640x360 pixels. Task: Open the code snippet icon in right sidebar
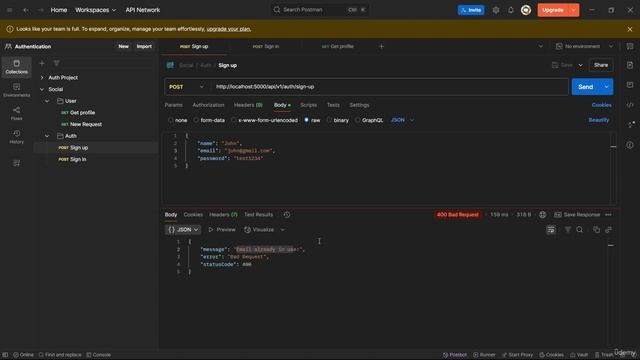[x=630, y=105]
